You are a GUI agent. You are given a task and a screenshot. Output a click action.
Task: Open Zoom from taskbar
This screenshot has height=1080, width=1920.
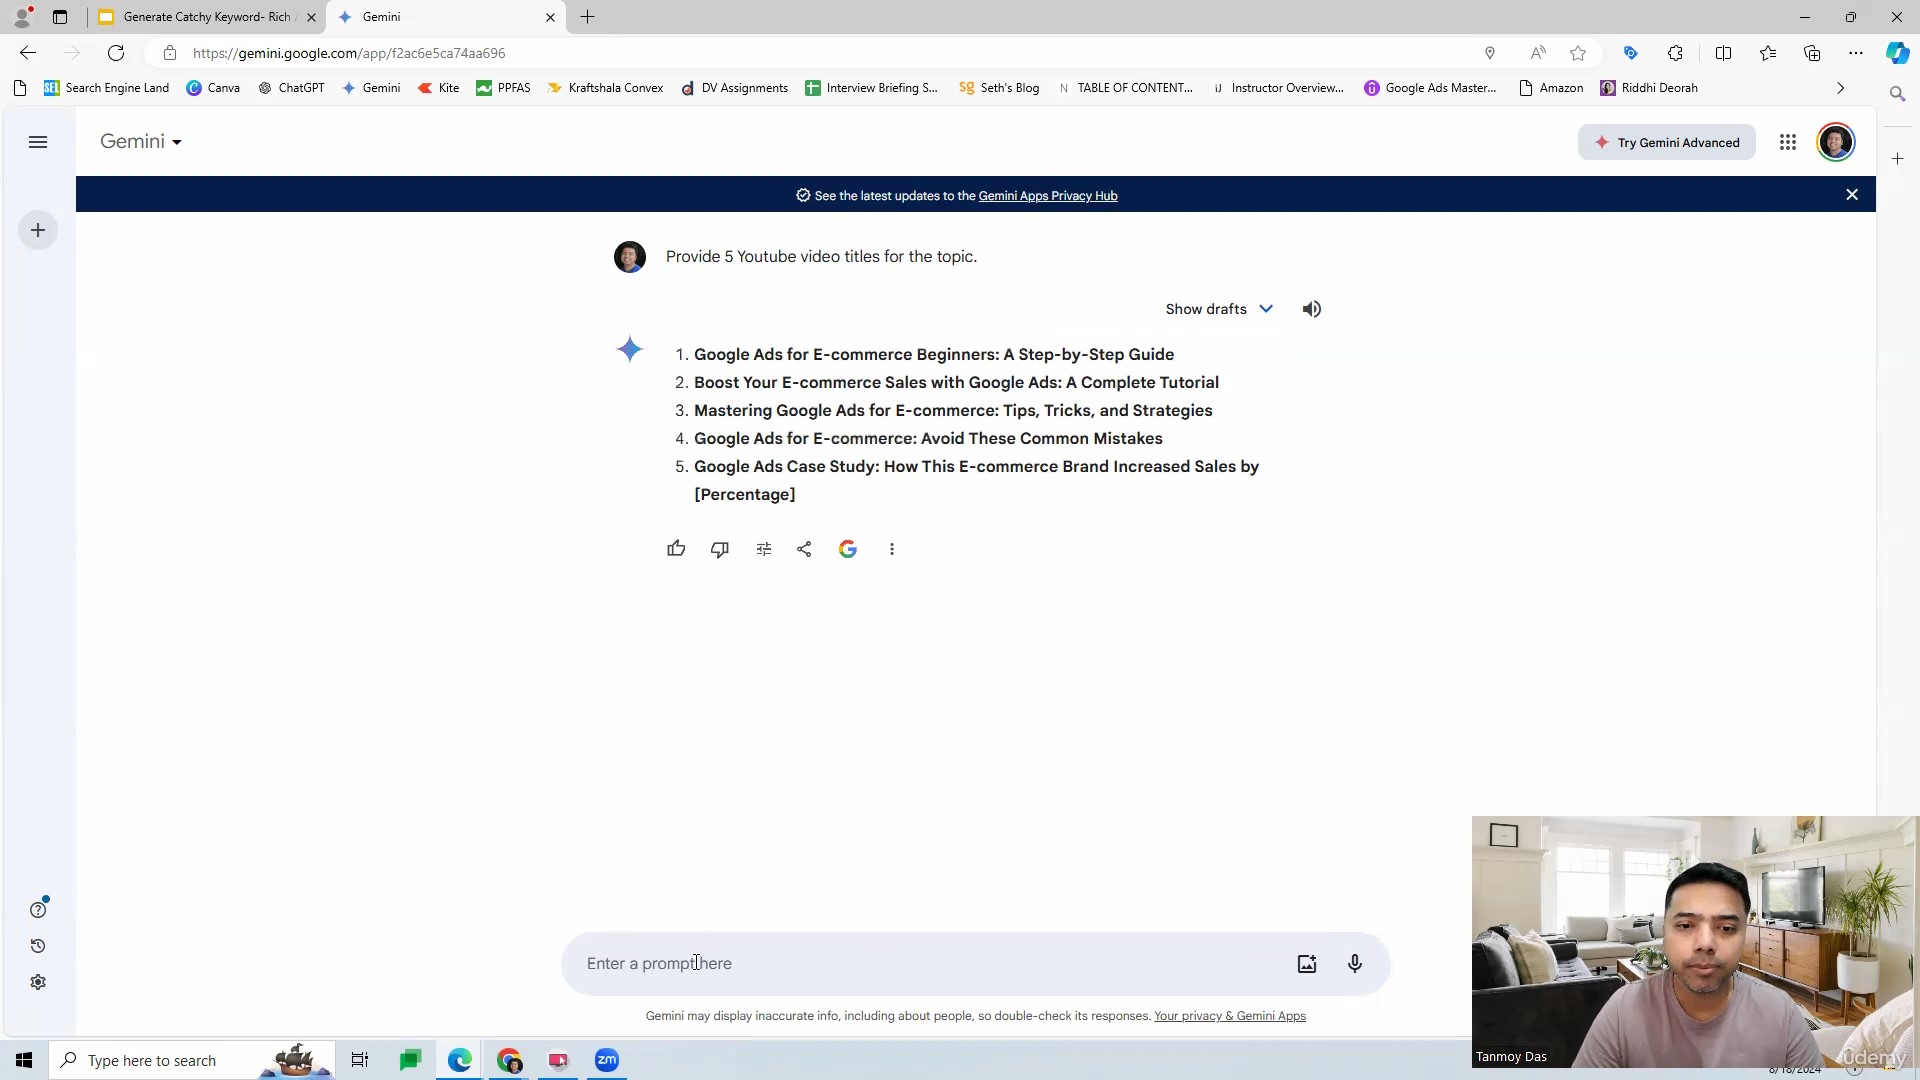point(607,1060)
